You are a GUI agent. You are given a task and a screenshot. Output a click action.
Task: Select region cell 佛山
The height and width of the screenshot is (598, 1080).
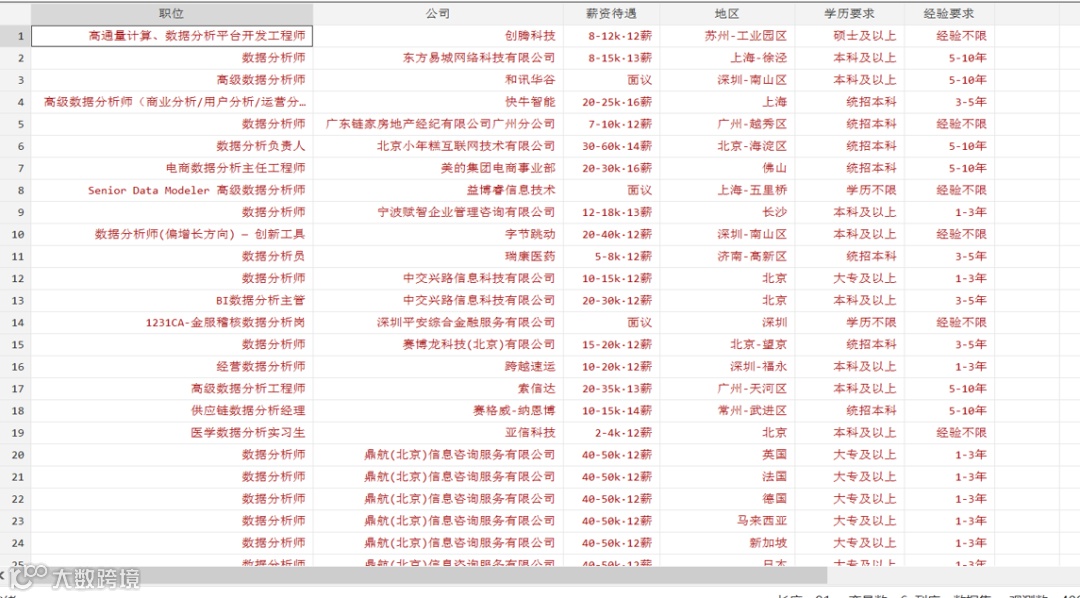tap(727, 168)
